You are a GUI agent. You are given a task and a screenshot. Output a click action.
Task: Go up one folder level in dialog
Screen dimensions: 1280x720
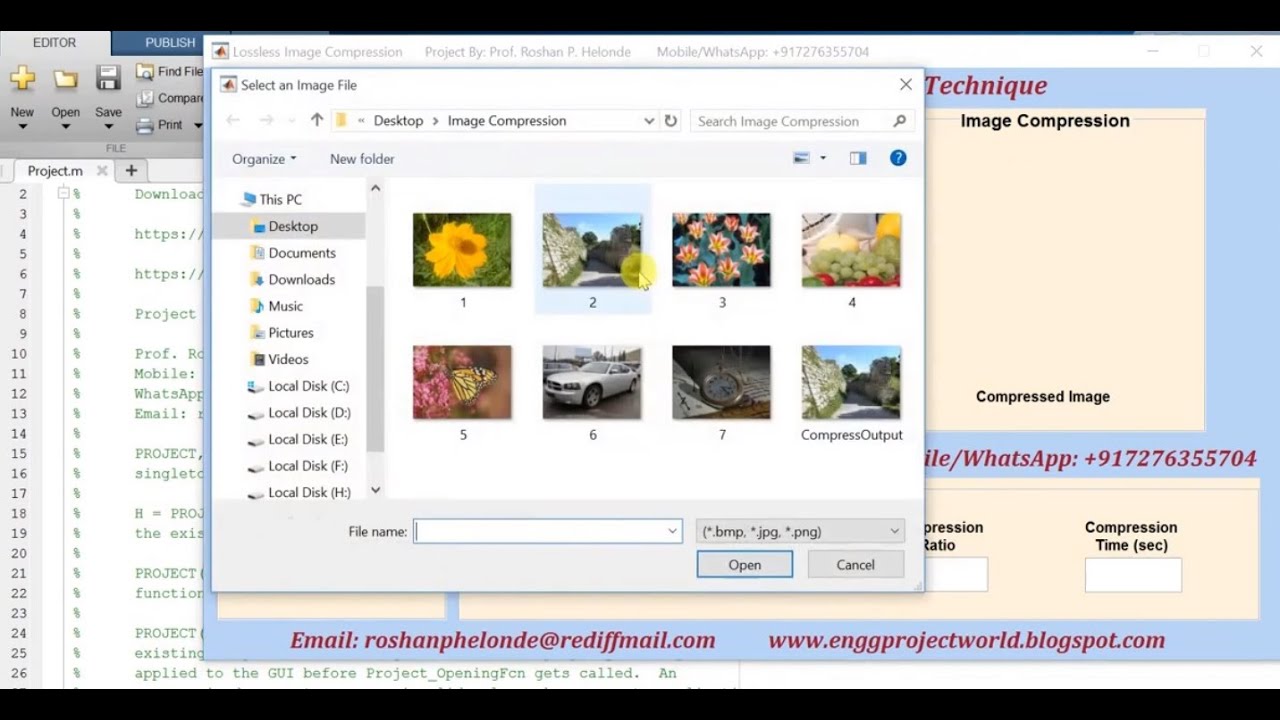coord(317,120)
